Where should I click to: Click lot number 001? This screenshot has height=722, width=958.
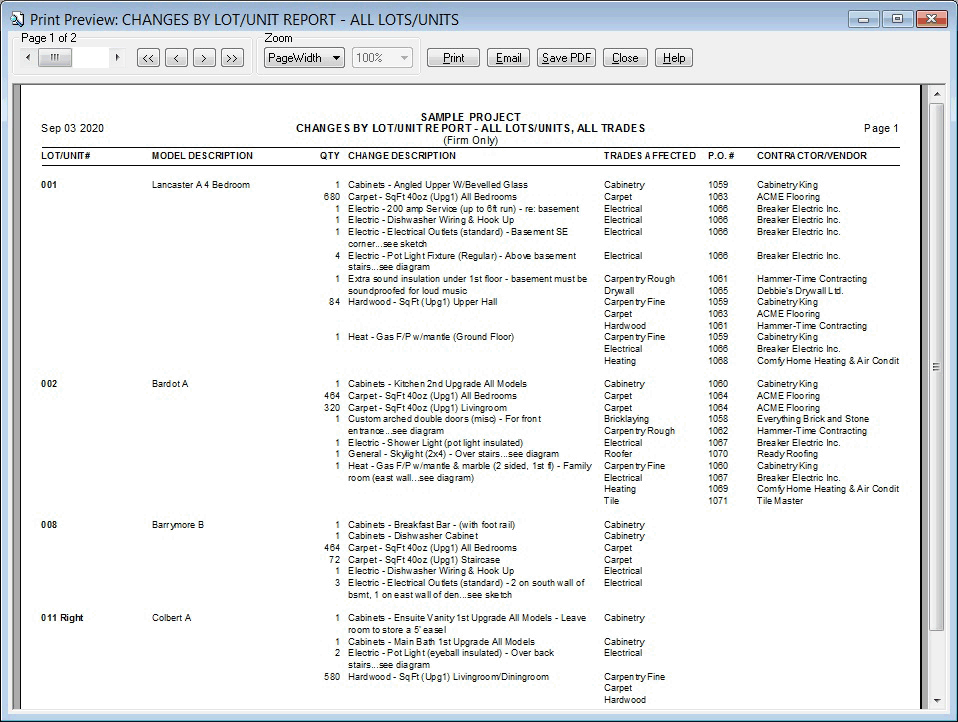(x=49, y=184)
